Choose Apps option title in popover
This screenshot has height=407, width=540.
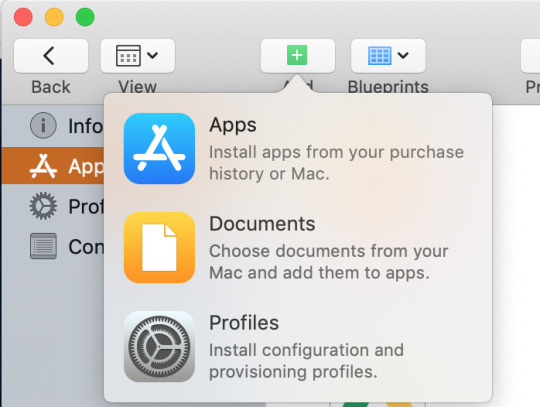[233, 125]
